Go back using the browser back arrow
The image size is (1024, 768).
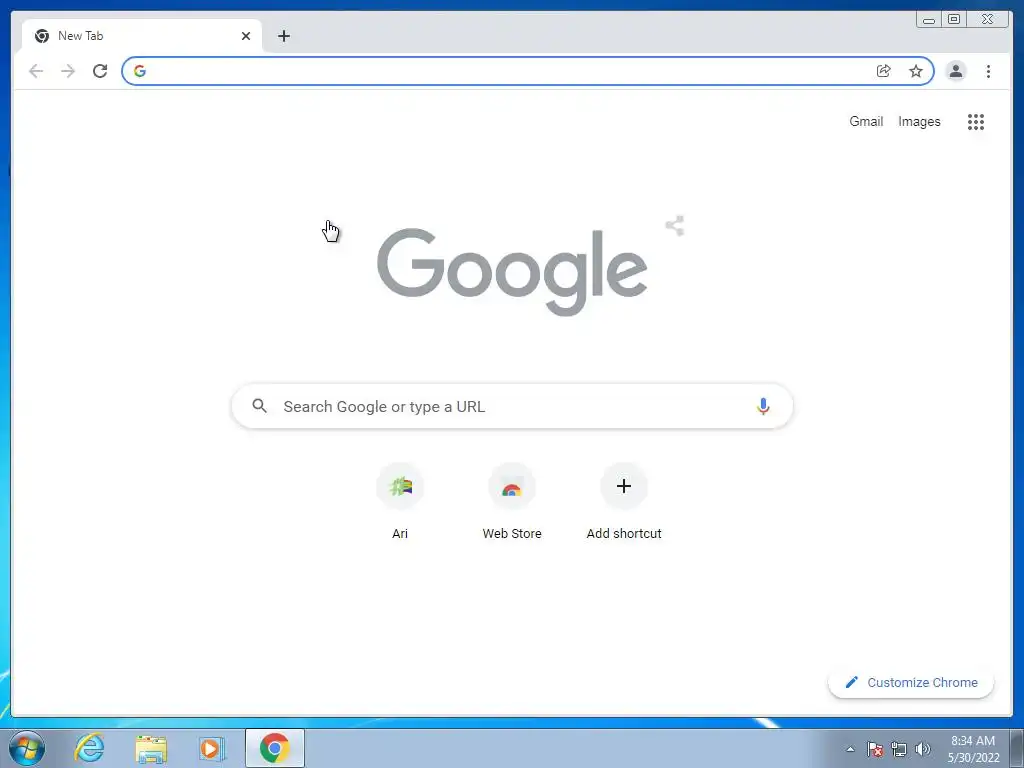click(x=36, y=71)
